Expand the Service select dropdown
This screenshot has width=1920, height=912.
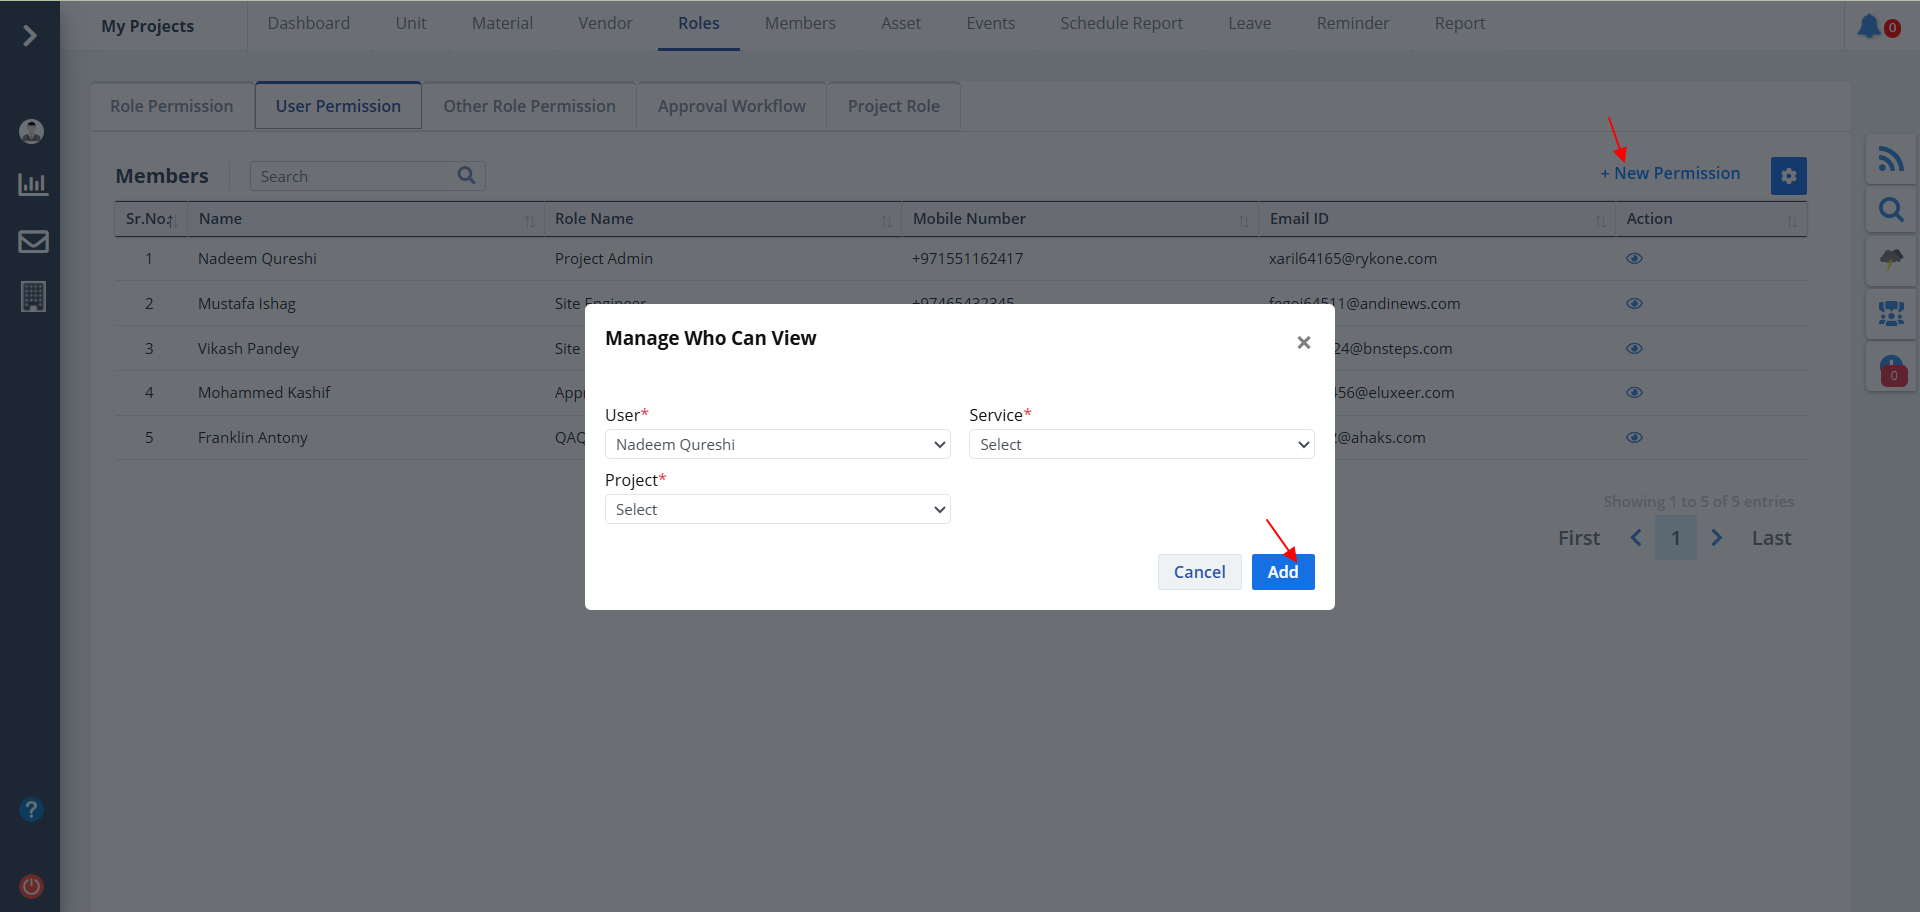point(1141,444)
